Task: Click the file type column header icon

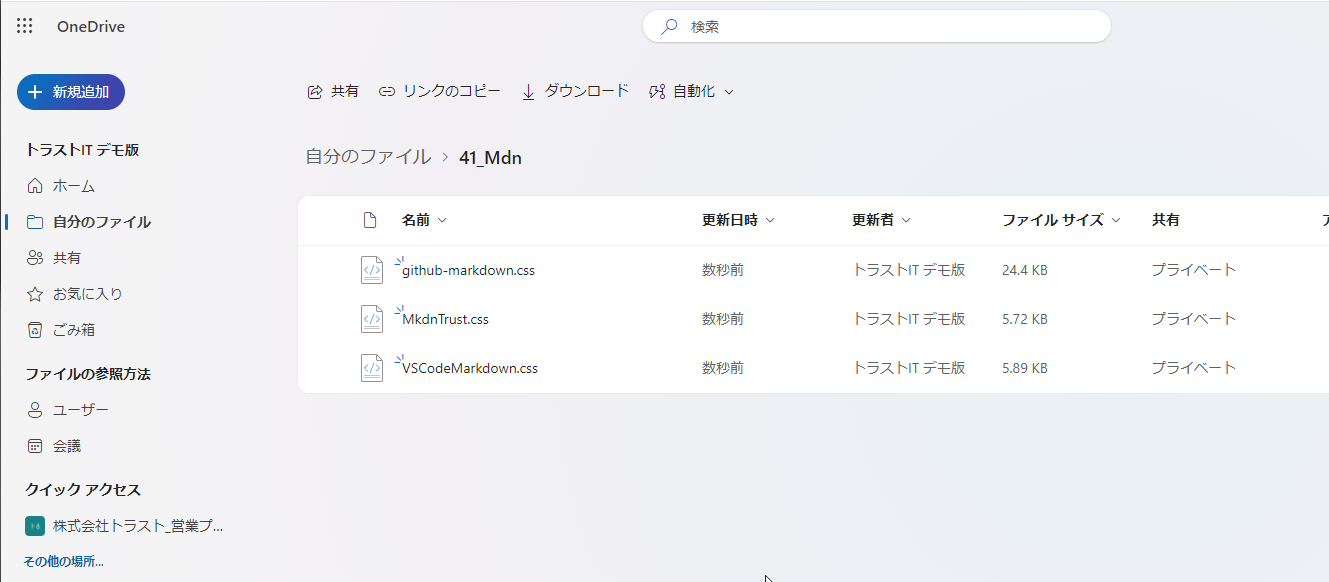Action: click(x=370, y=220)
